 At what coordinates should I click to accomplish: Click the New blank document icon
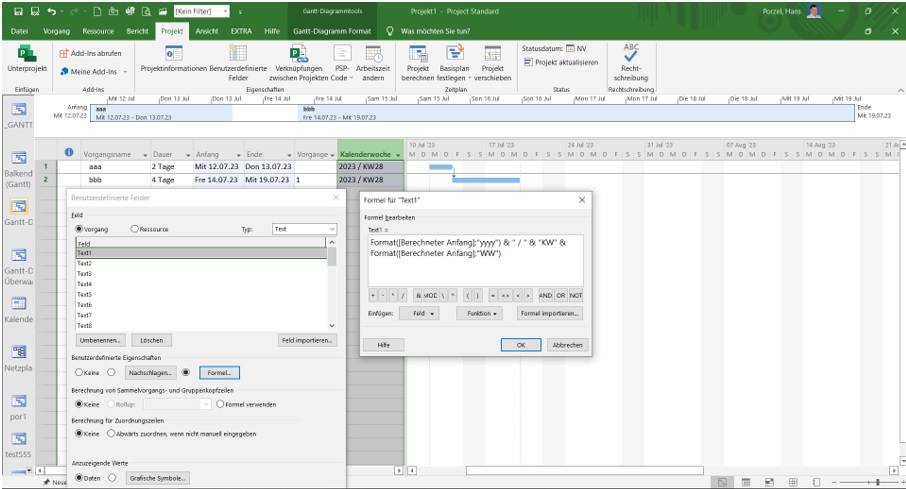(97, 11)
